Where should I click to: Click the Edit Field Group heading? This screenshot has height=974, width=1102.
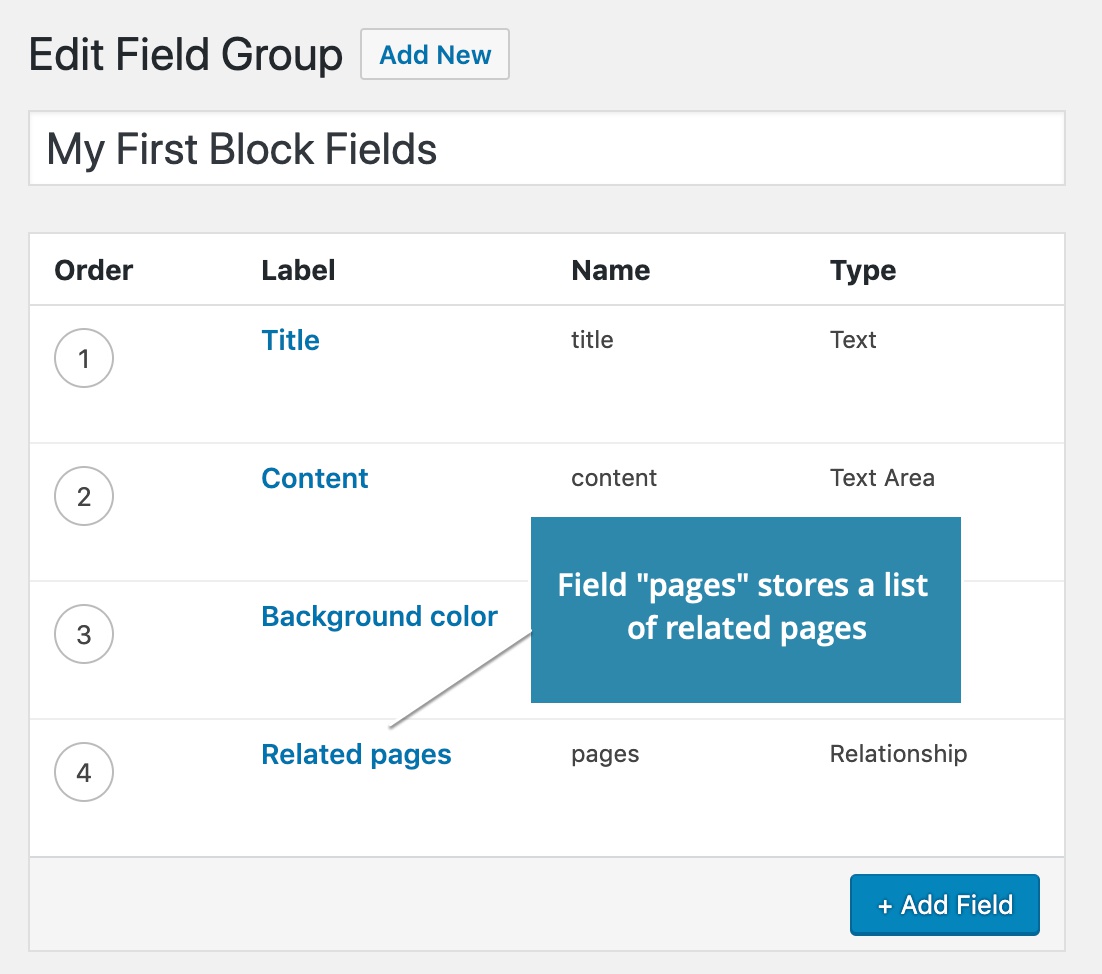186,55
